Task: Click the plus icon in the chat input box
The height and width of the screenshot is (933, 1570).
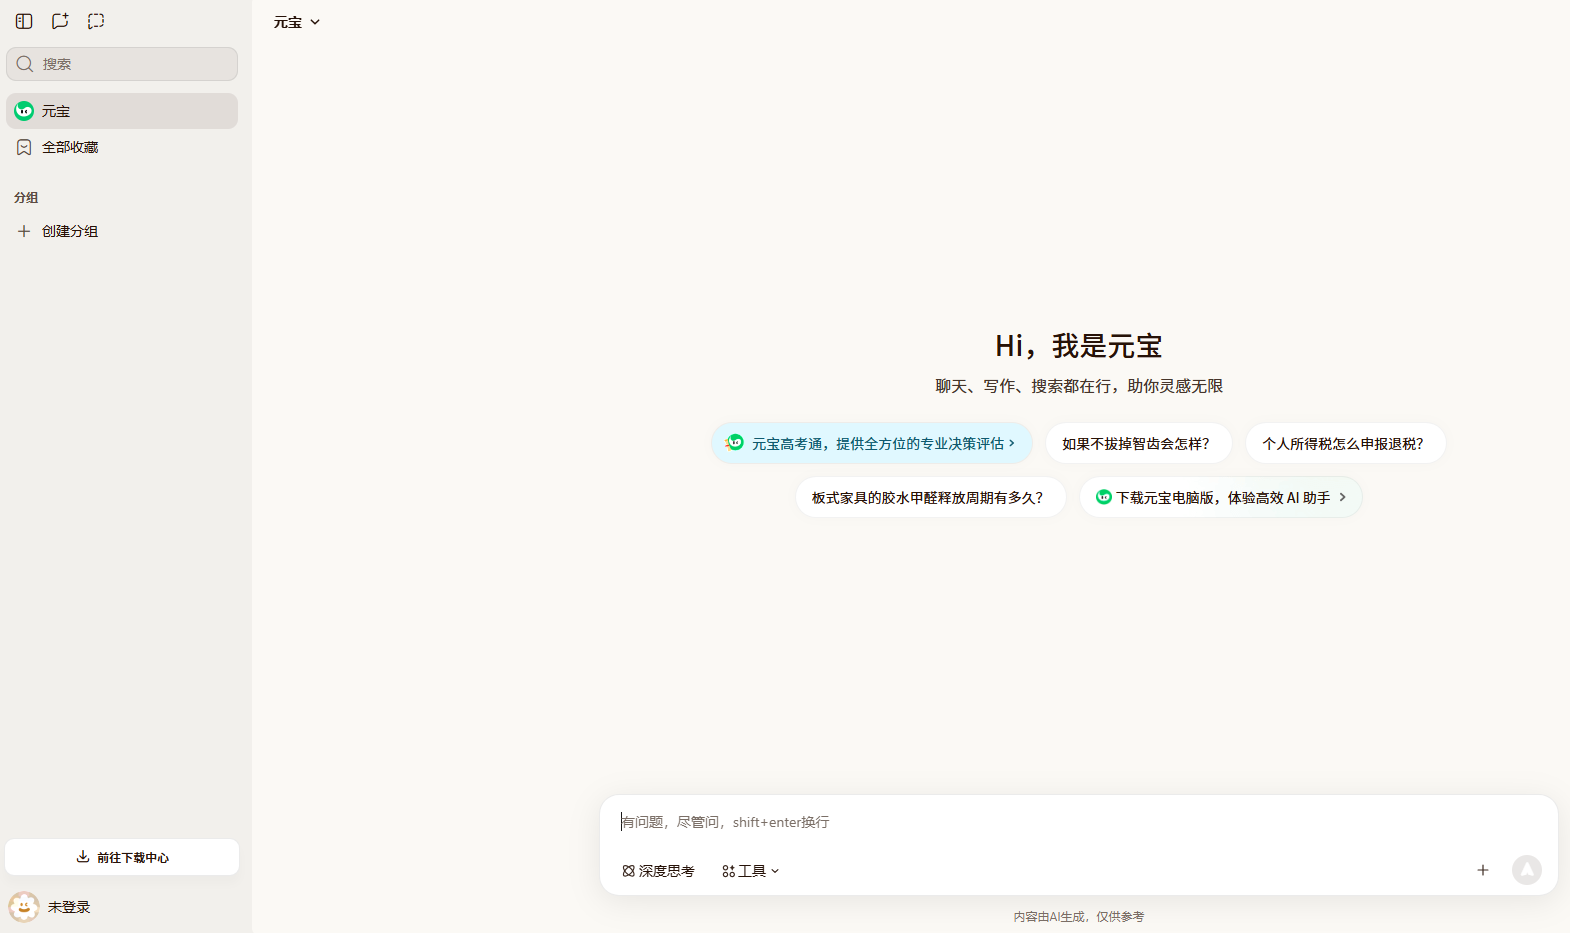Action: (x=1483, y=870)
